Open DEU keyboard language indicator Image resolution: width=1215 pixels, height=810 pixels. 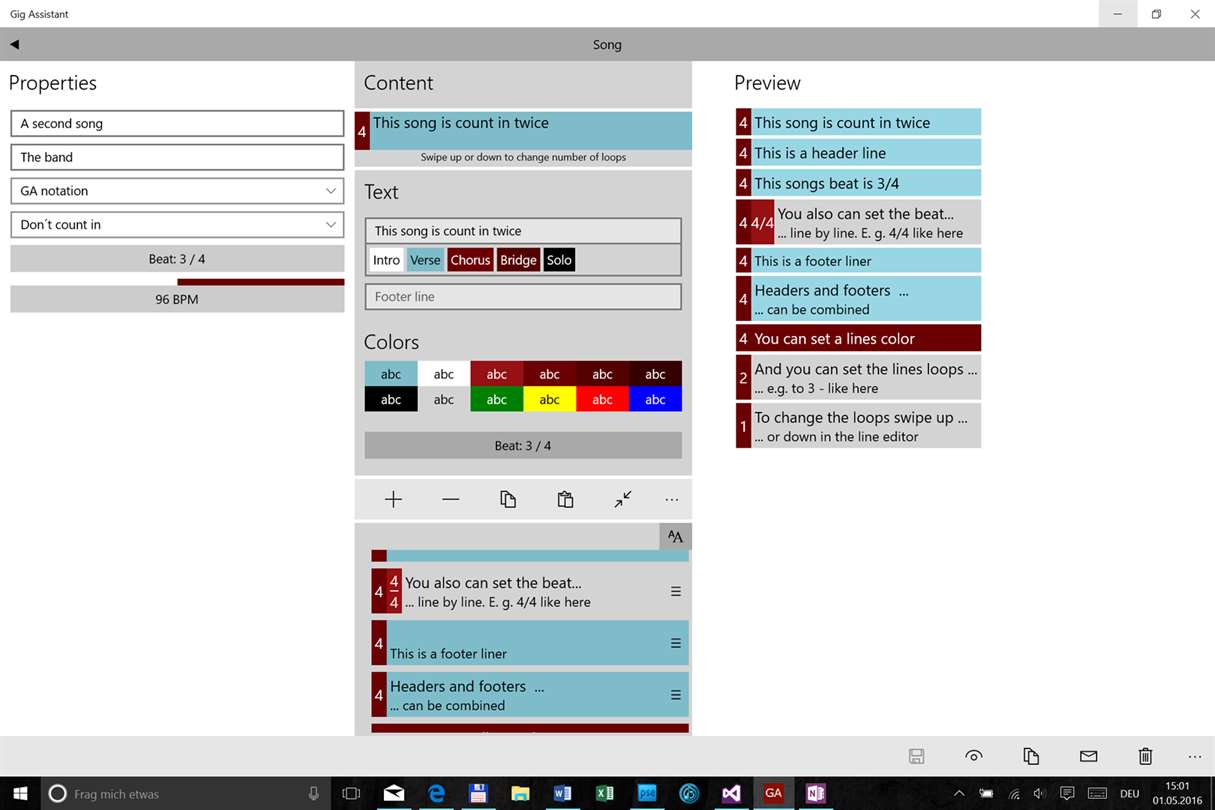click(x=1130, y=793)
